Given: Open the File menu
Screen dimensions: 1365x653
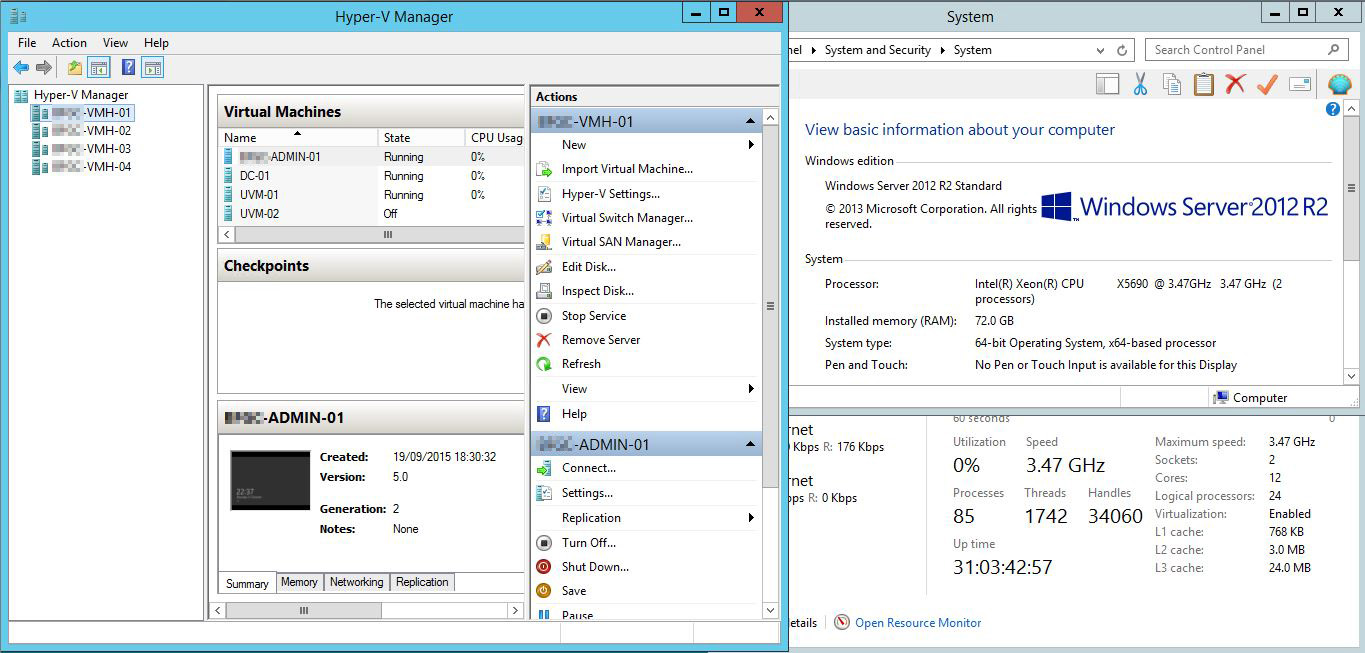Looking at the screenshot, I should [27, 43].
